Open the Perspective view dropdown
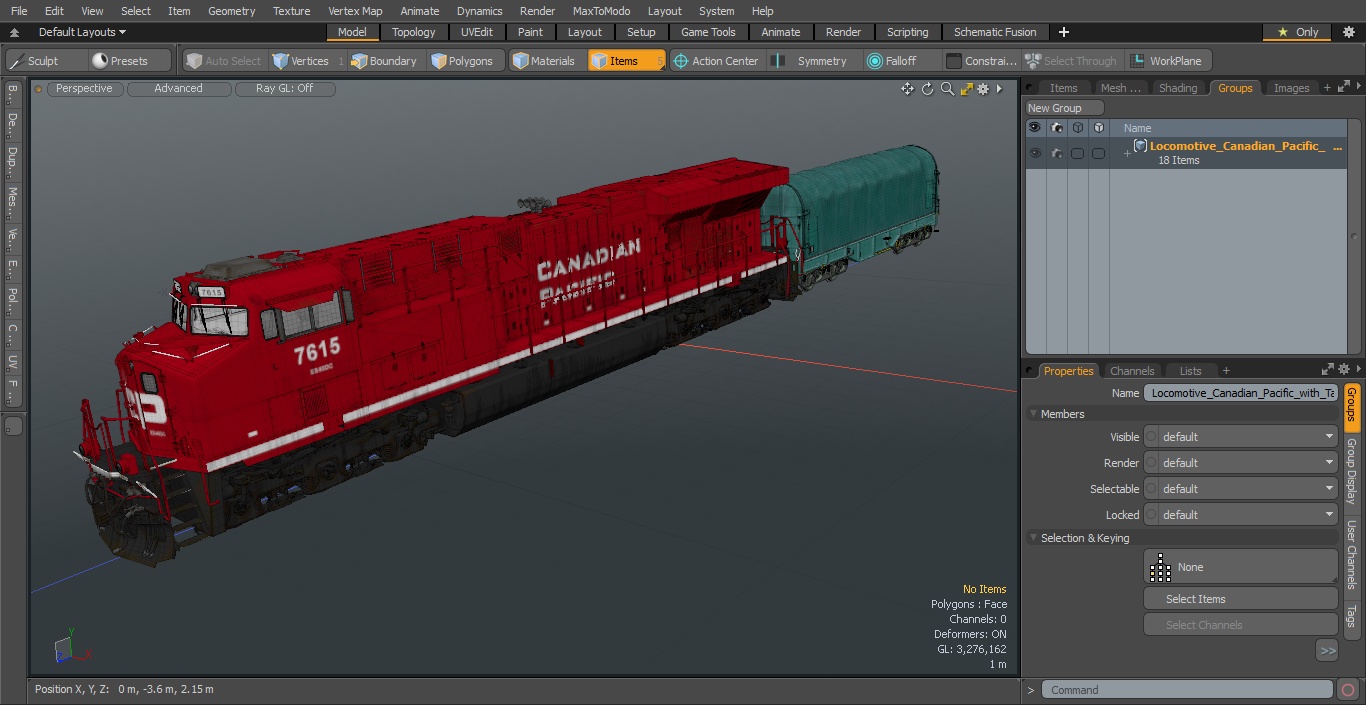The width and height of the screenshot is (1366, 705). 85,89
